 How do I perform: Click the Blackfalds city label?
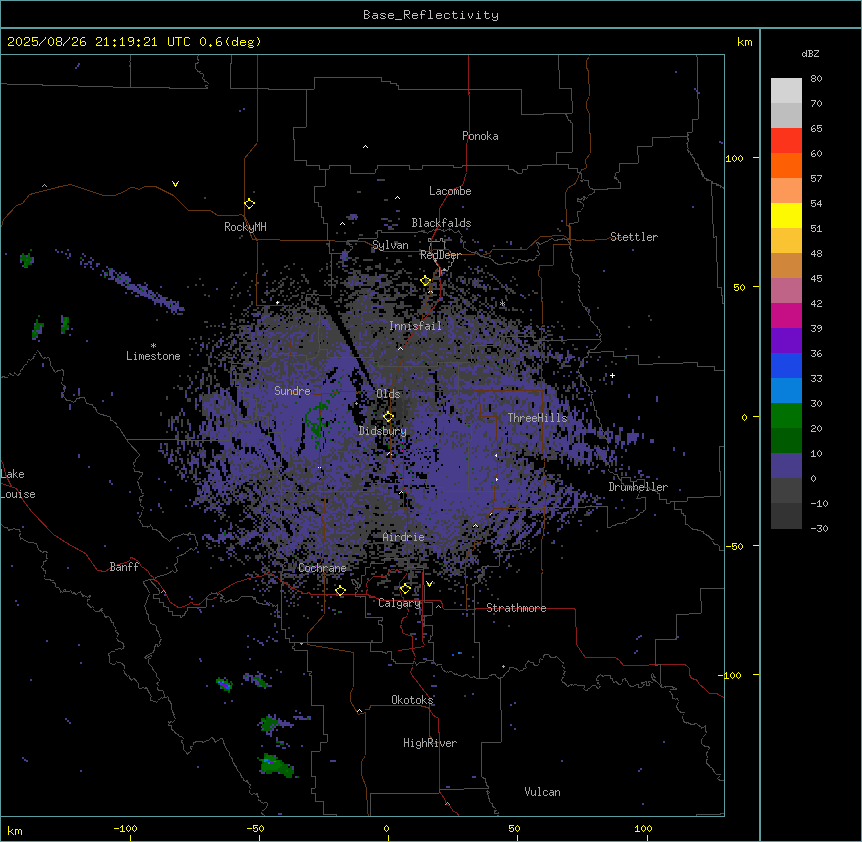point(441,223)
